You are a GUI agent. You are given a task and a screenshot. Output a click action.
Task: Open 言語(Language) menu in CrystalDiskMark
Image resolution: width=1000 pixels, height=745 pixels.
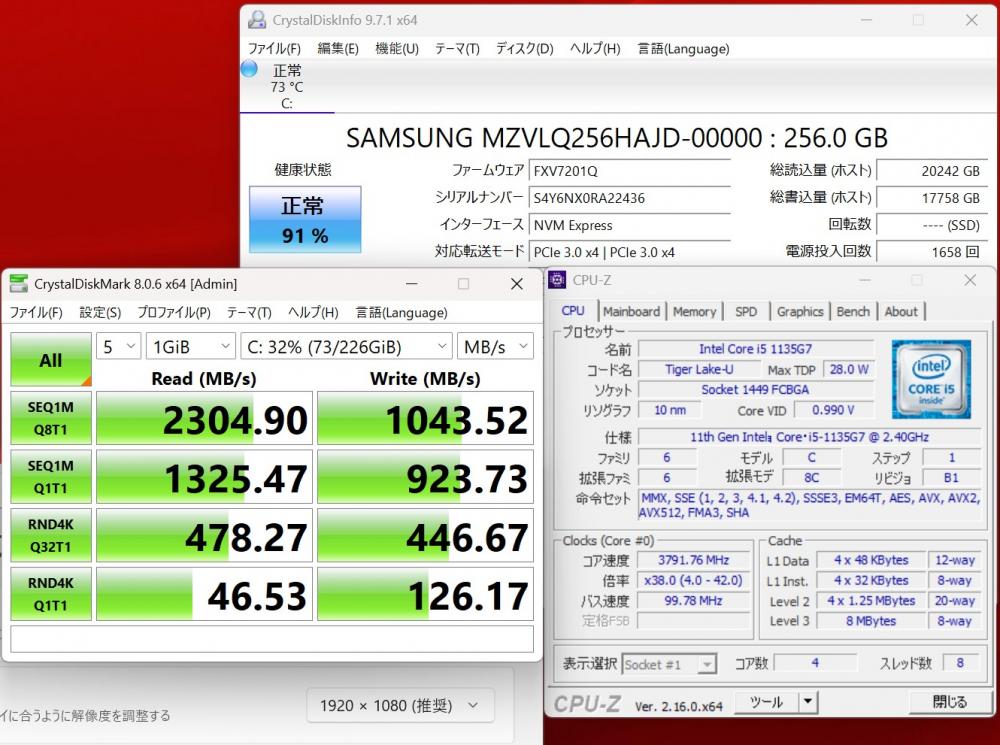tap(402, 313)
